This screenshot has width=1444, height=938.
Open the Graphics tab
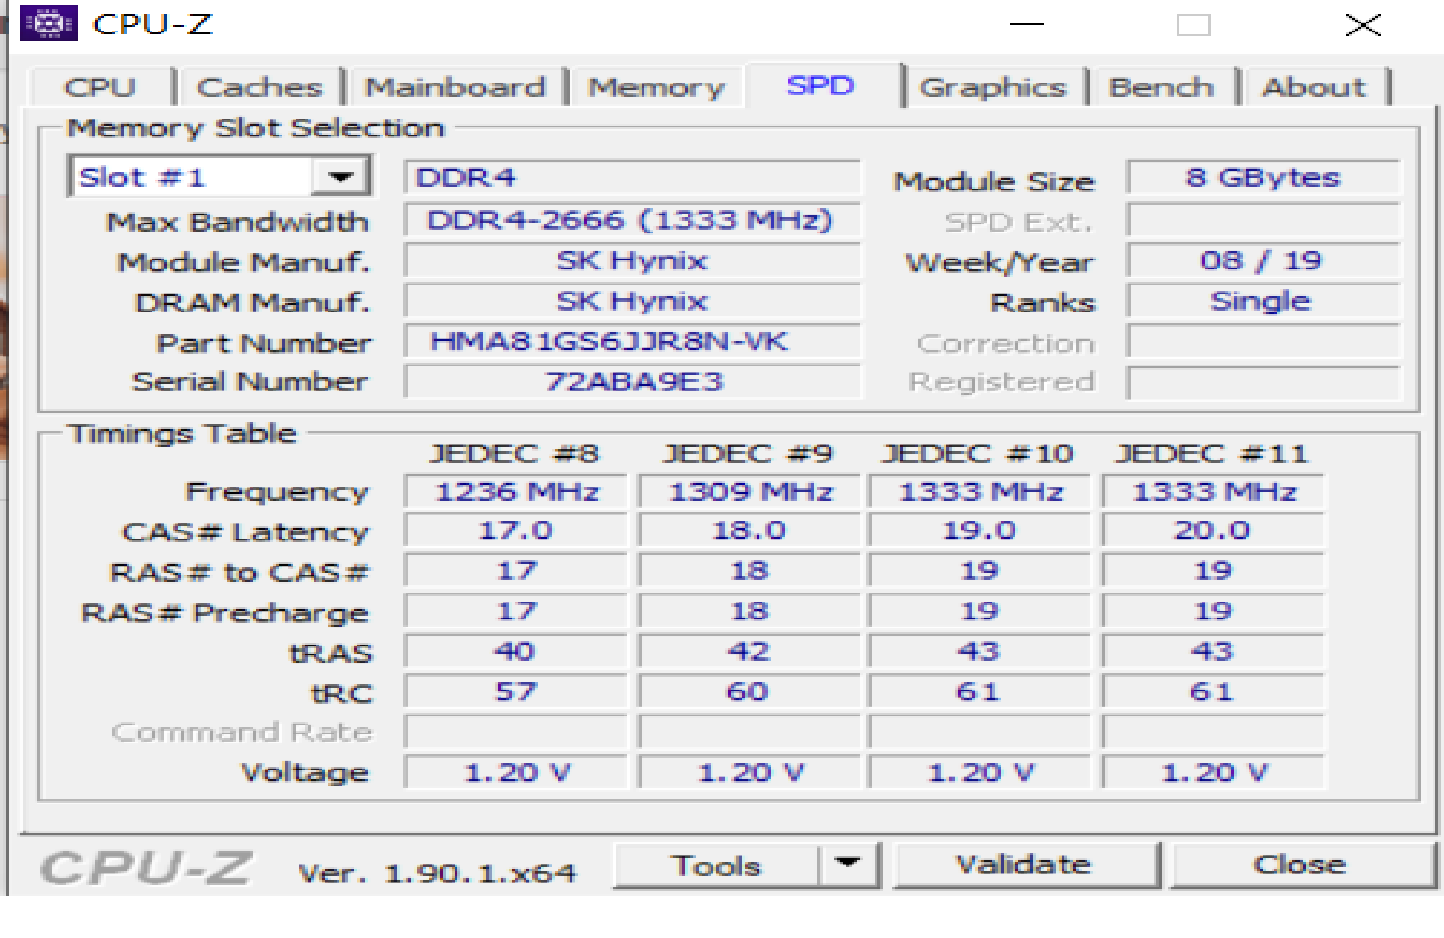pos(993,87)
